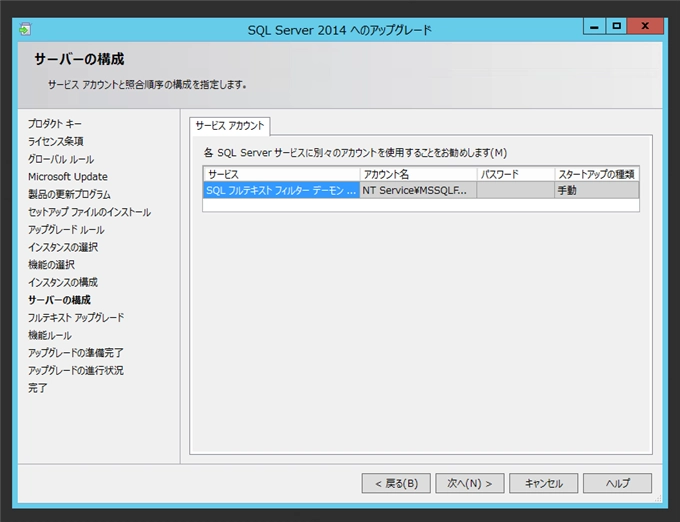680x522 pixels.
Task: Click the パスワード column header
Action: 516,174
